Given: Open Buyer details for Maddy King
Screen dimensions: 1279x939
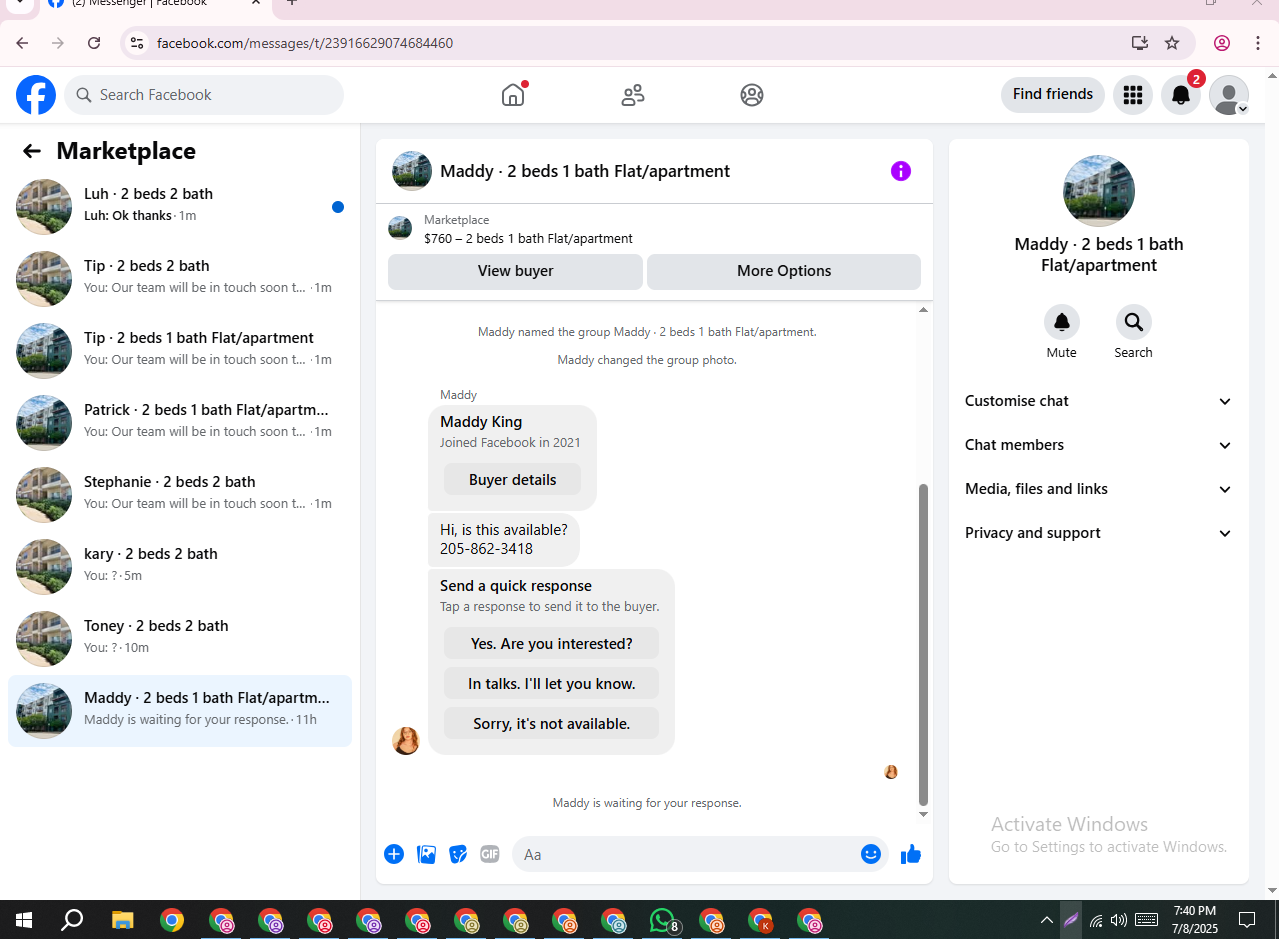Looking at the screenshot, I should (513, 480).
